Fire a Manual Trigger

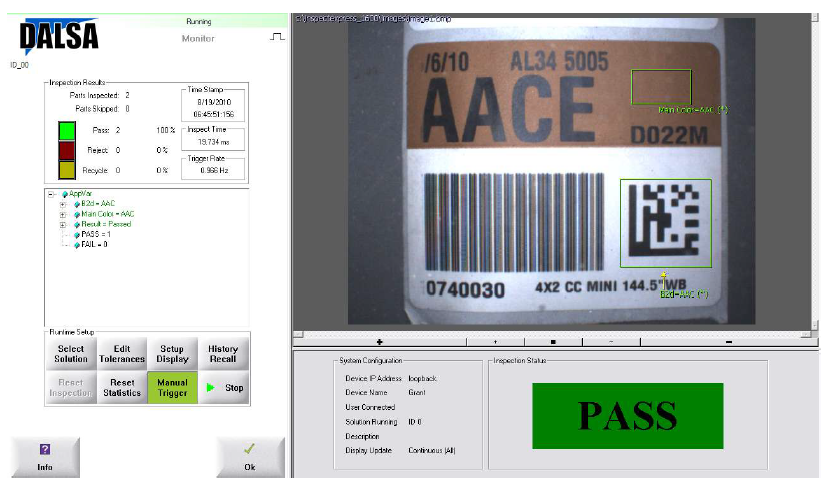tap(172, 388)
